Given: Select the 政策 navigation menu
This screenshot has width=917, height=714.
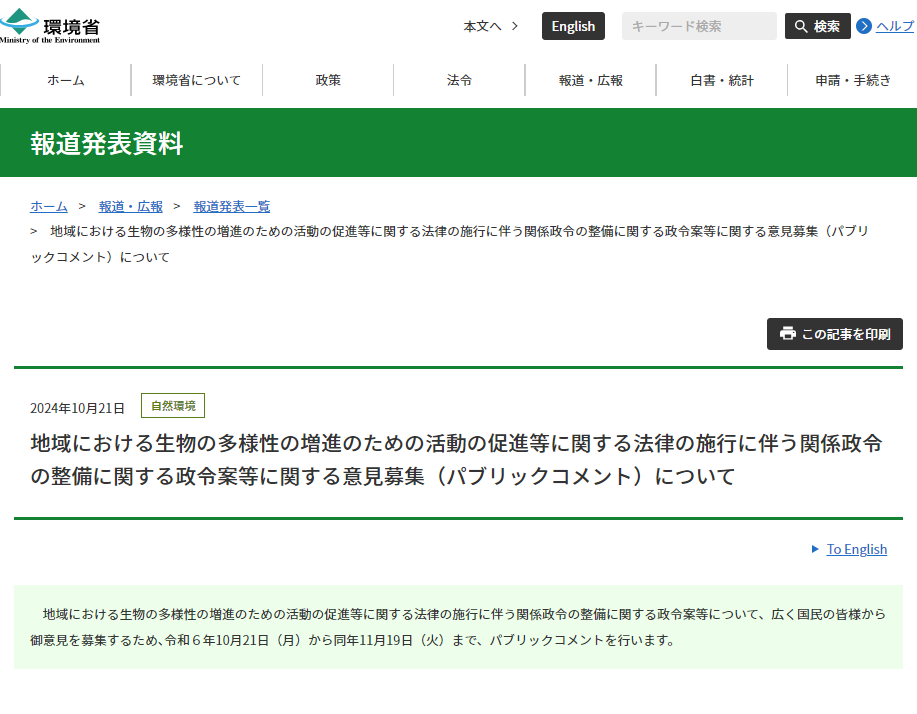Looking at the screenshot, I should 328,80.
